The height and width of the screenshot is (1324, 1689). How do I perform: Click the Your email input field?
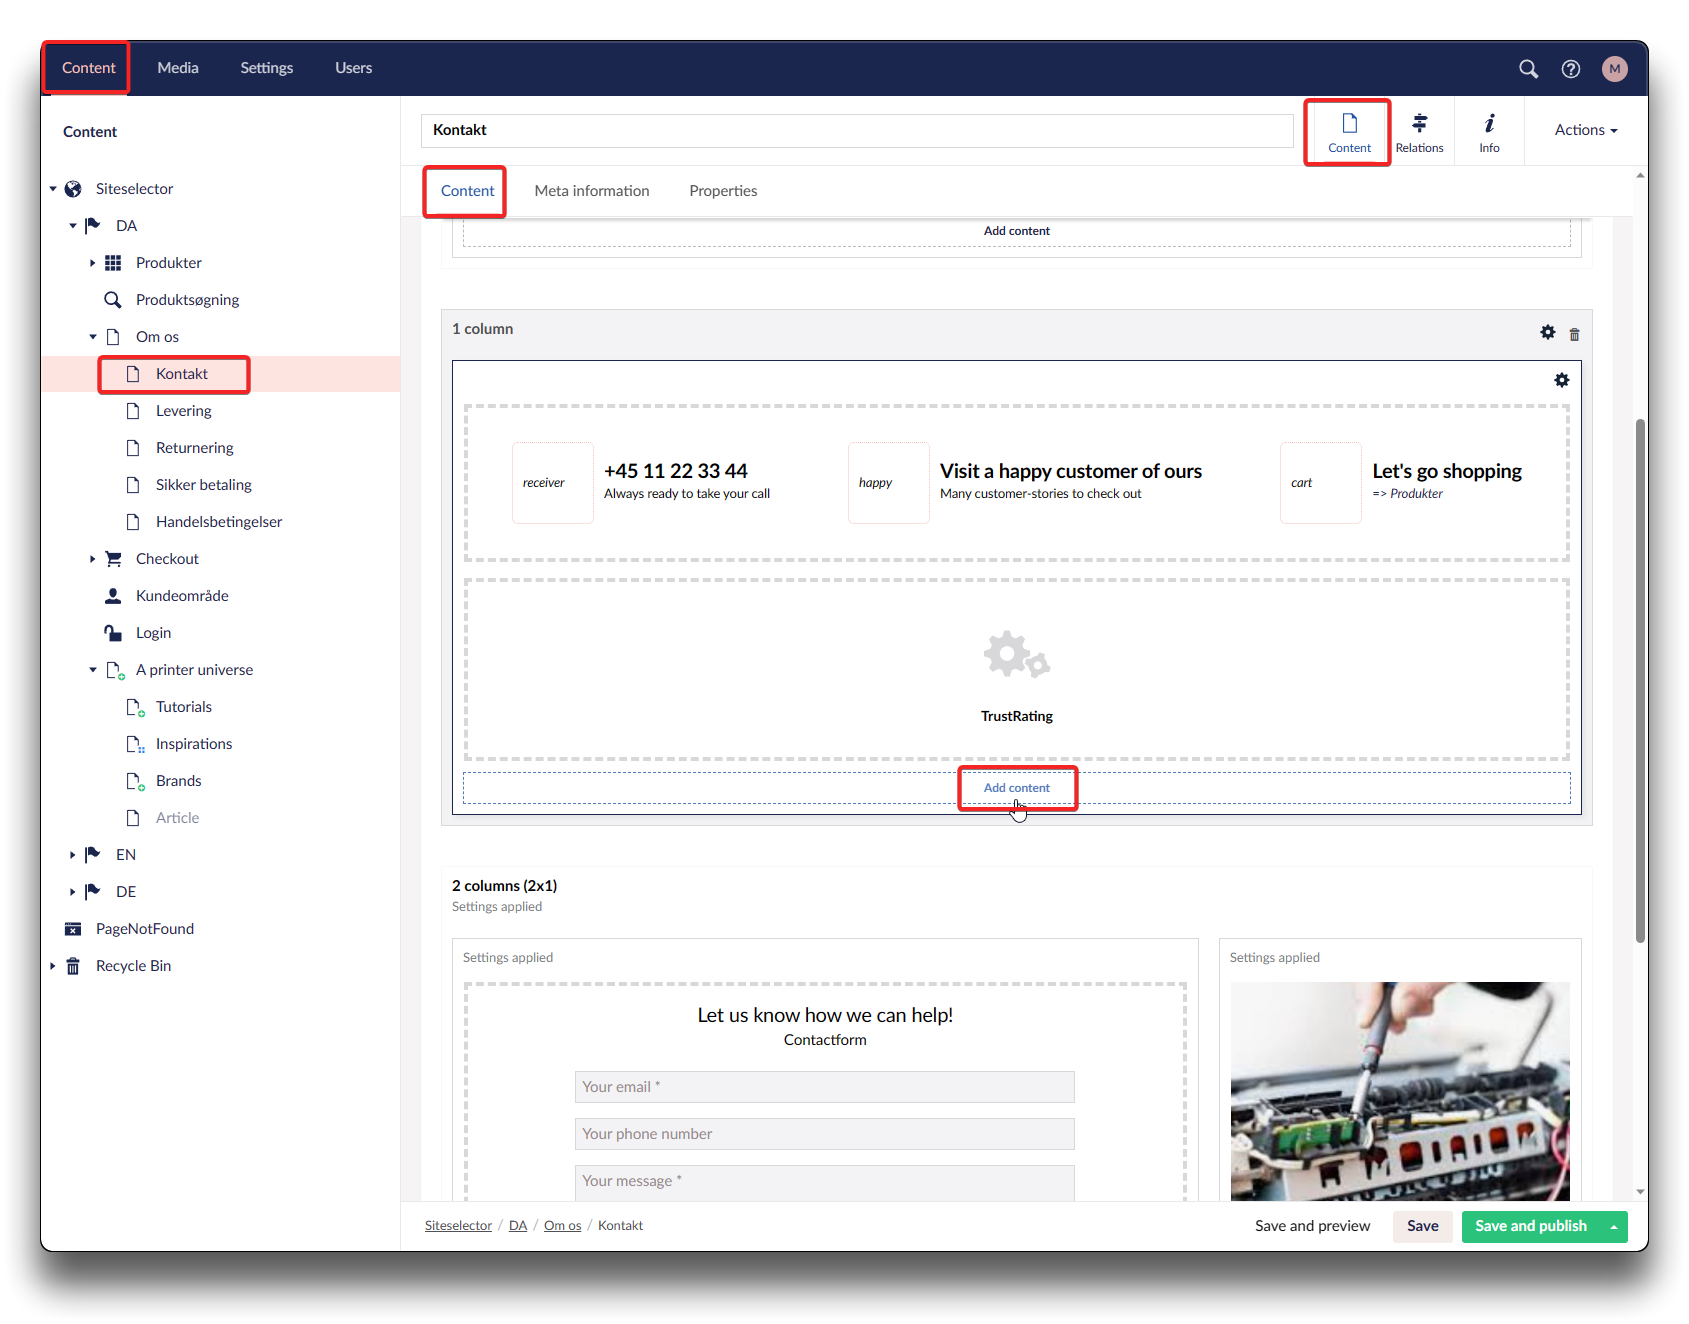pyautogui.click(x=824, y=1087)
